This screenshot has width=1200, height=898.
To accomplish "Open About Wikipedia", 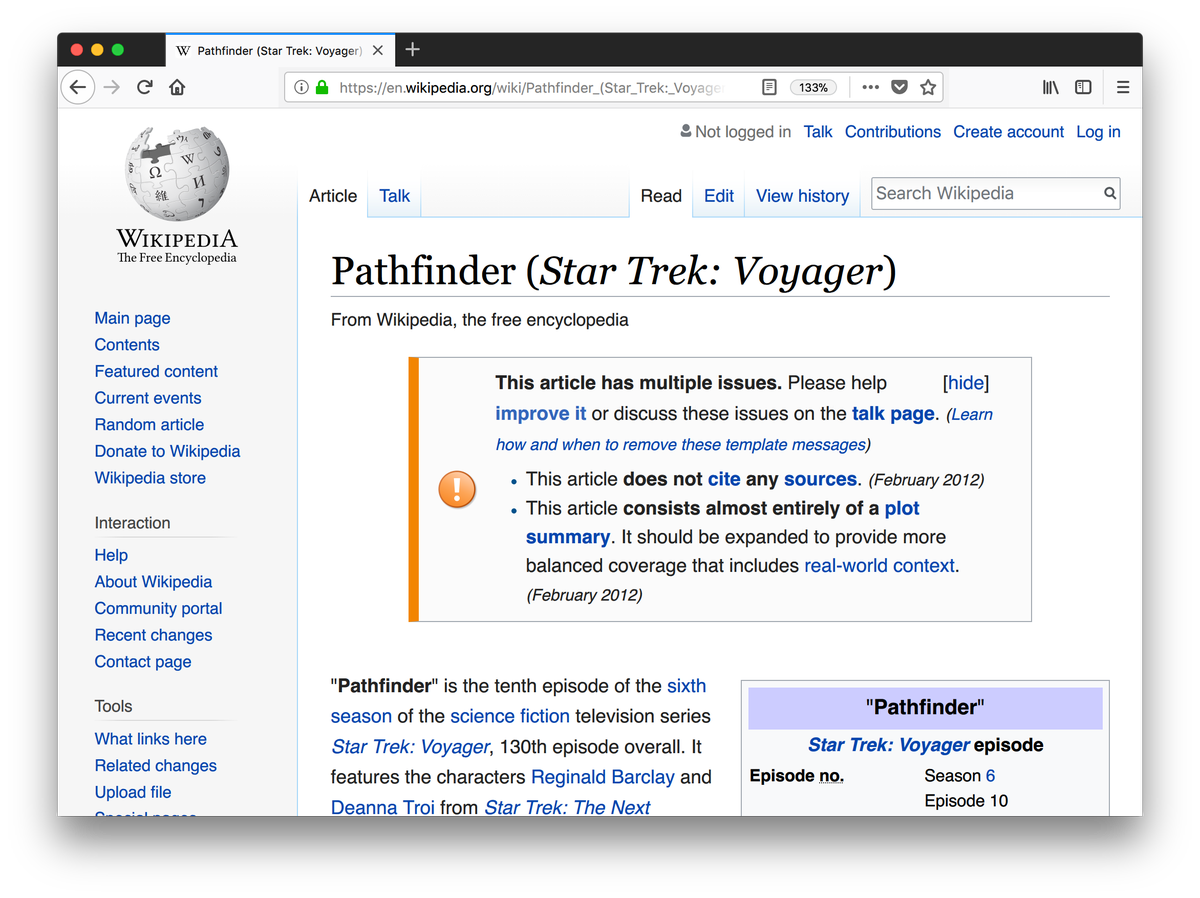I will tap(153, 582).
